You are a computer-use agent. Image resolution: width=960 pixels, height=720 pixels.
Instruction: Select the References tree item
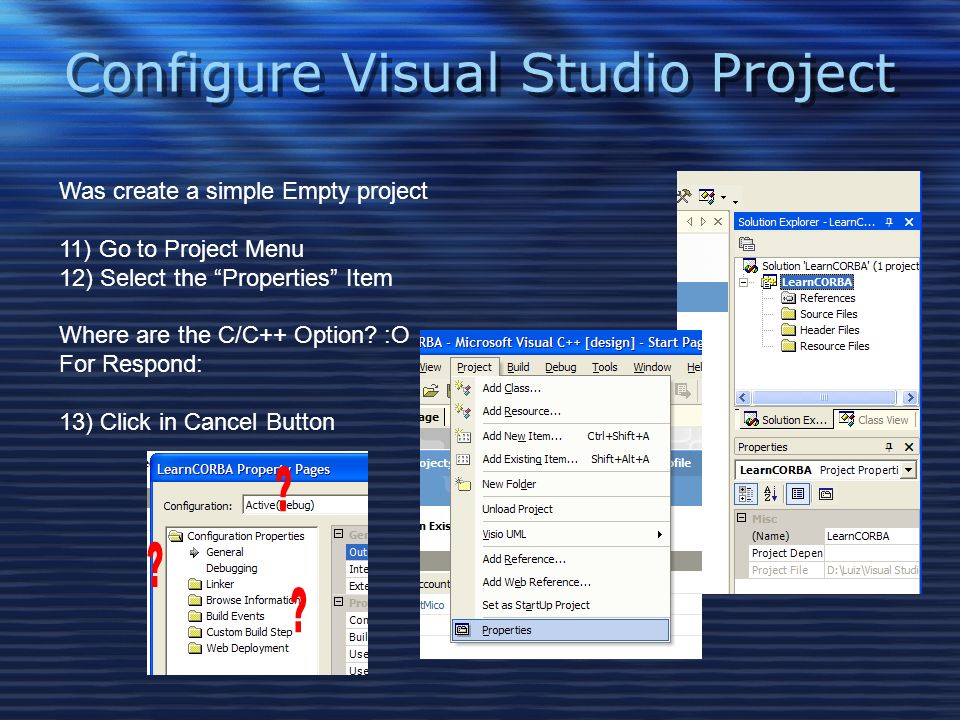(827, 298)
